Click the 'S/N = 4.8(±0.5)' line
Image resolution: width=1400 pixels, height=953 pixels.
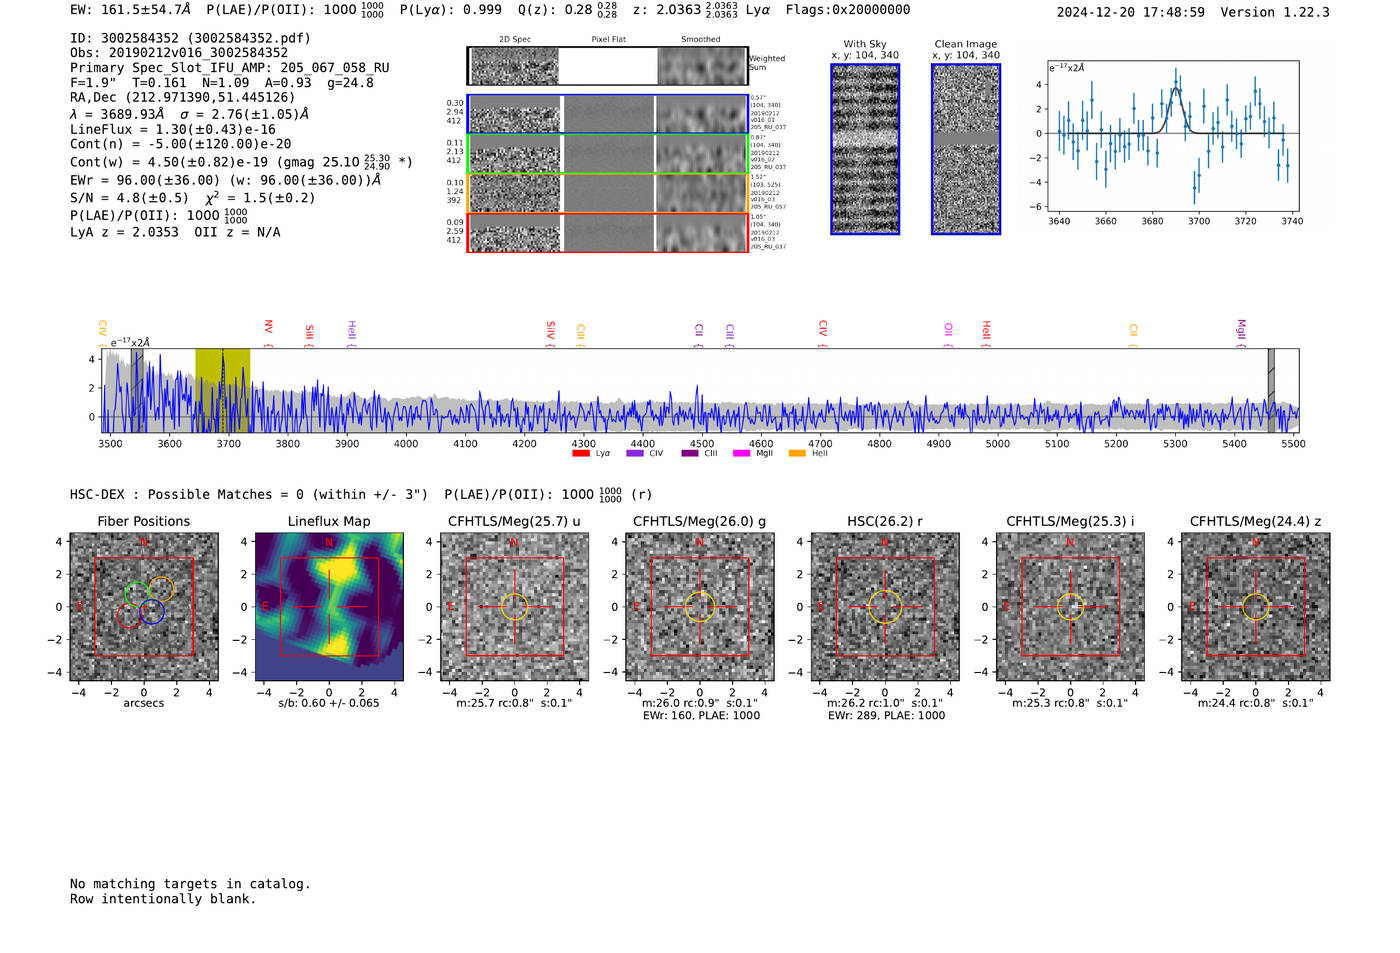click(192, 197)
